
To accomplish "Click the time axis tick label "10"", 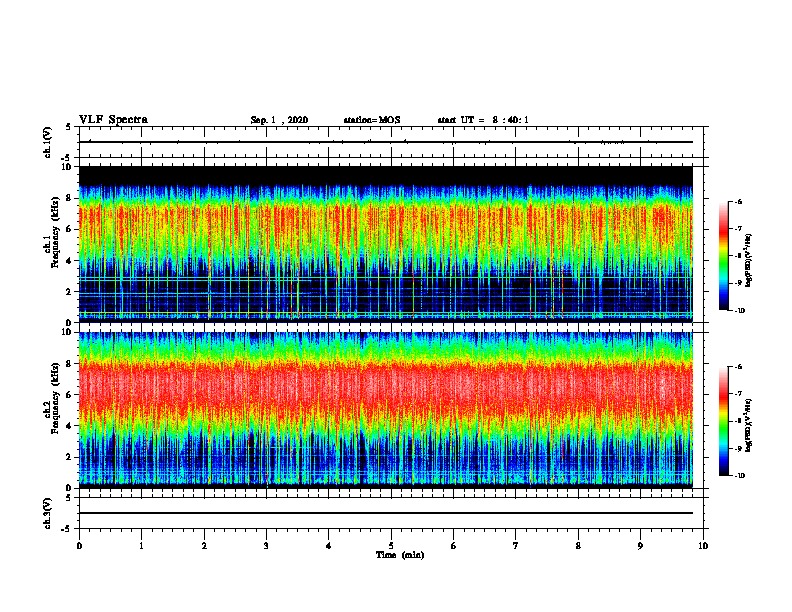I will pyautogui.click(x=703, y=546).
